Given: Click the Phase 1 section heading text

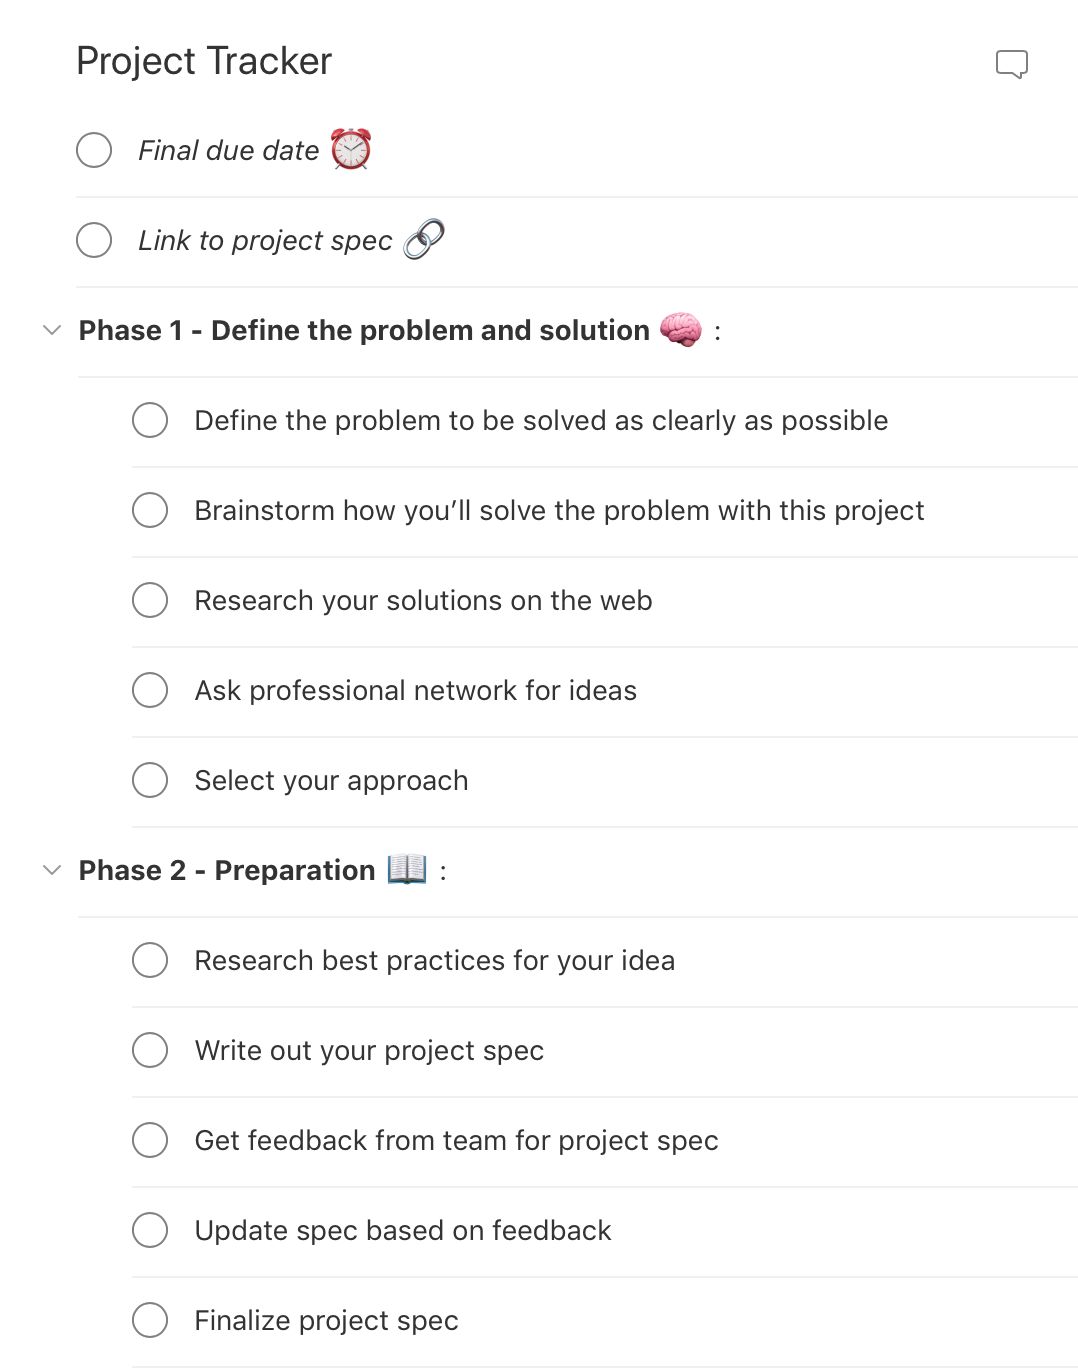Looking at the screenshot, I should (364, 331).
